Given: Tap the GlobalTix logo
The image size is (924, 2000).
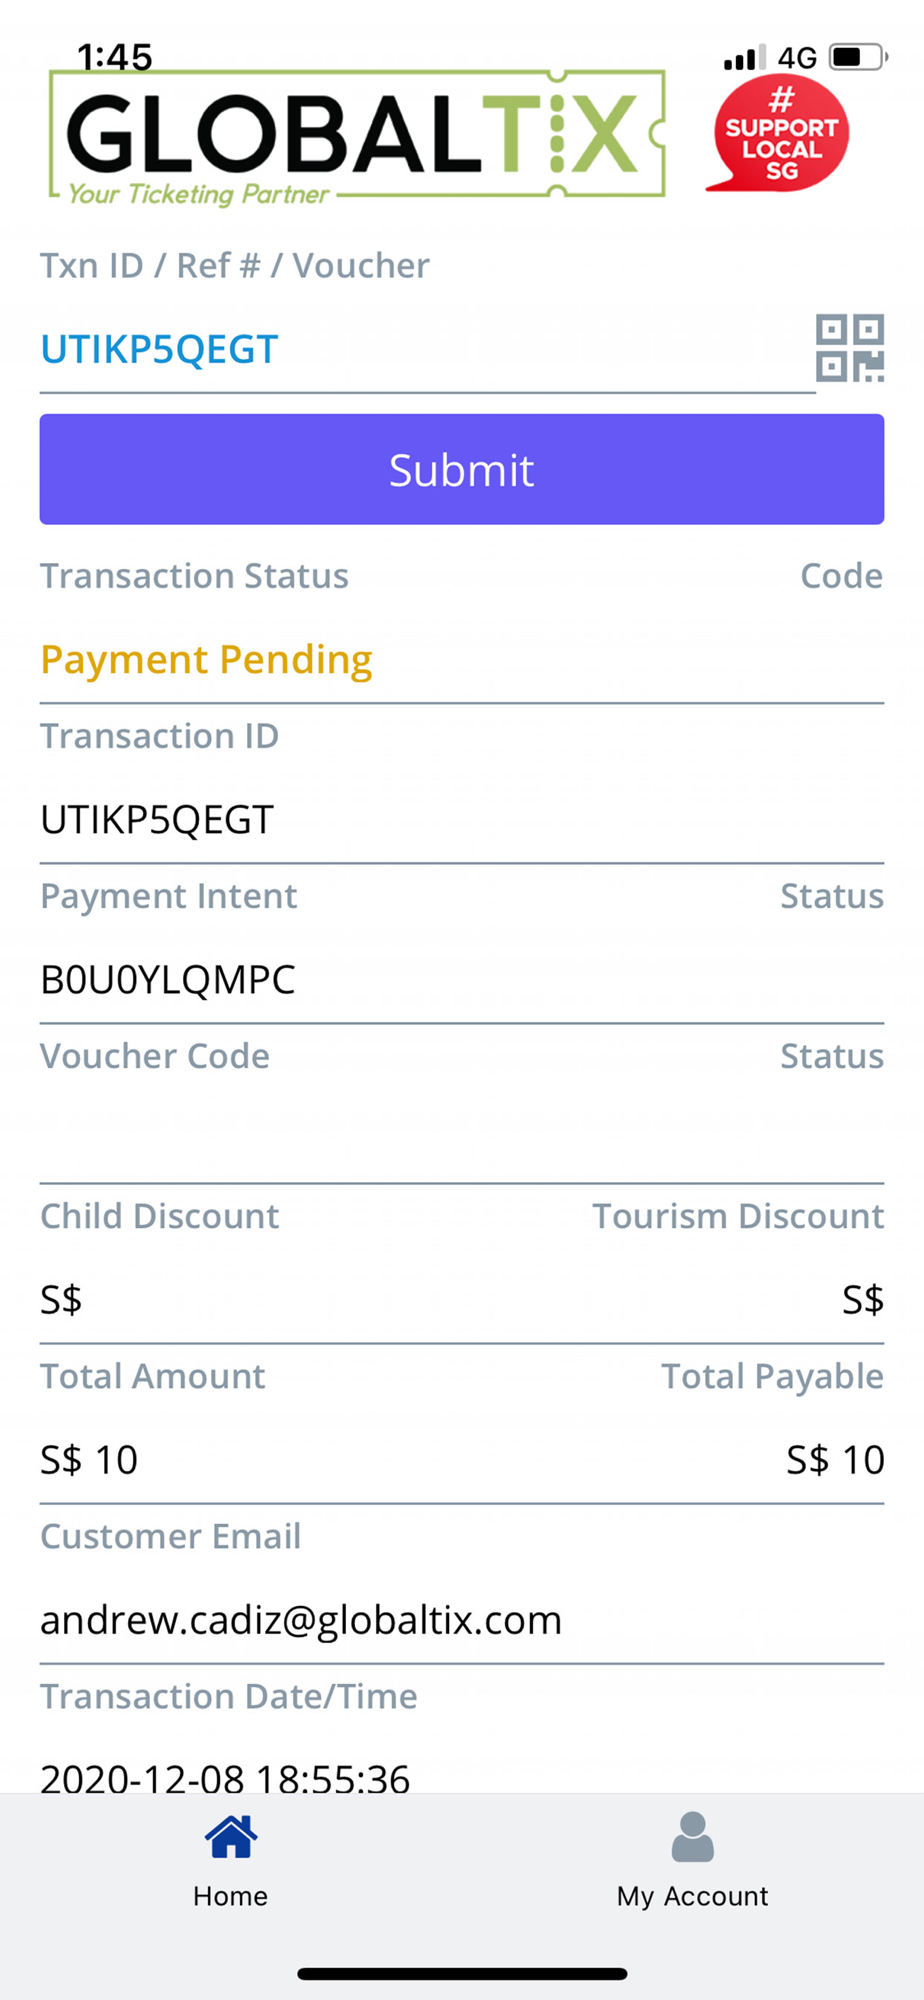Looking at the screenshot, I should (357, 137).
